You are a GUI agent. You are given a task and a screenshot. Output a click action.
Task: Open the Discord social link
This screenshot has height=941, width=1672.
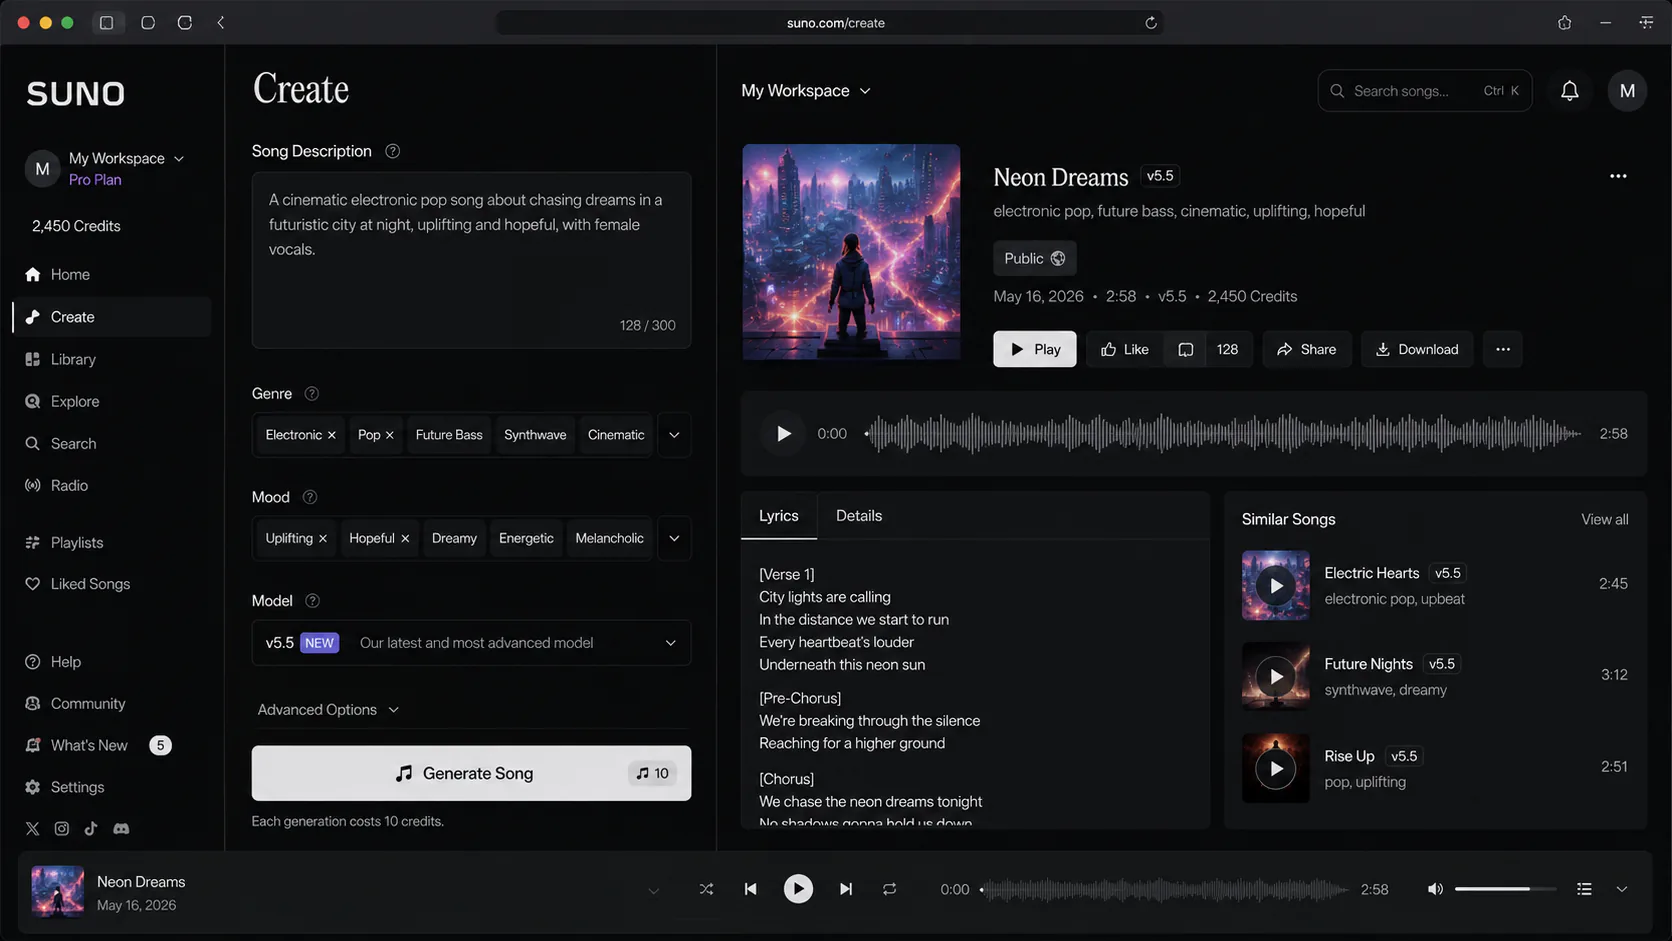click(x=121, y=828)
